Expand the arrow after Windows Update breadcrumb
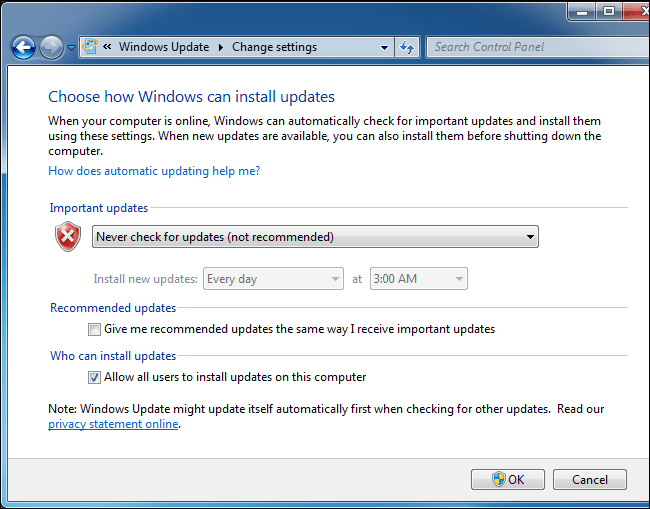This screenshot has height=509, width=650. tap(221, 47)
